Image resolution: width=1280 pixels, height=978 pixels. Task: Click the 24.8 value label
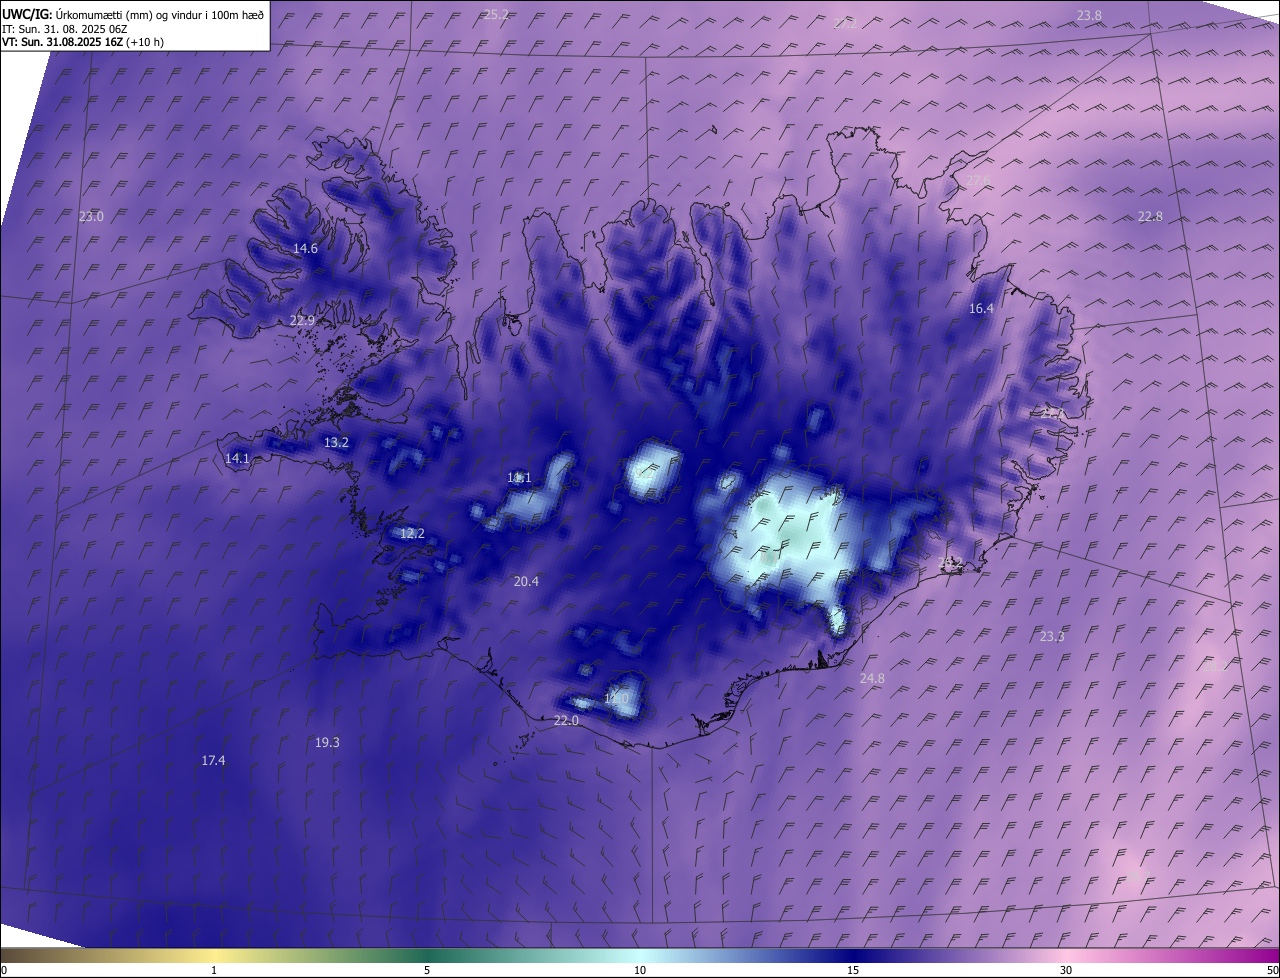872,679
